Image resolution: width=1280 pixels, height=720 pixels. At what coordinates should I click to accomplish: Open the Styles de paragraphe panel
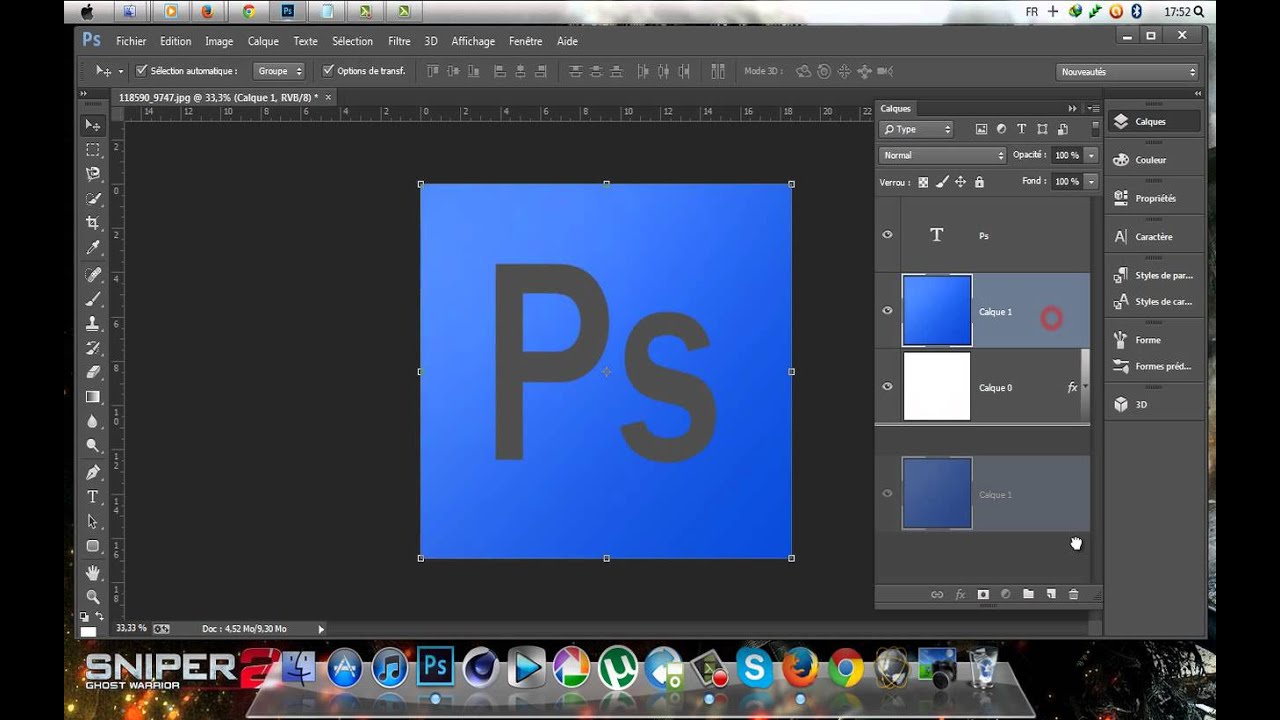tap(1154, 275)
